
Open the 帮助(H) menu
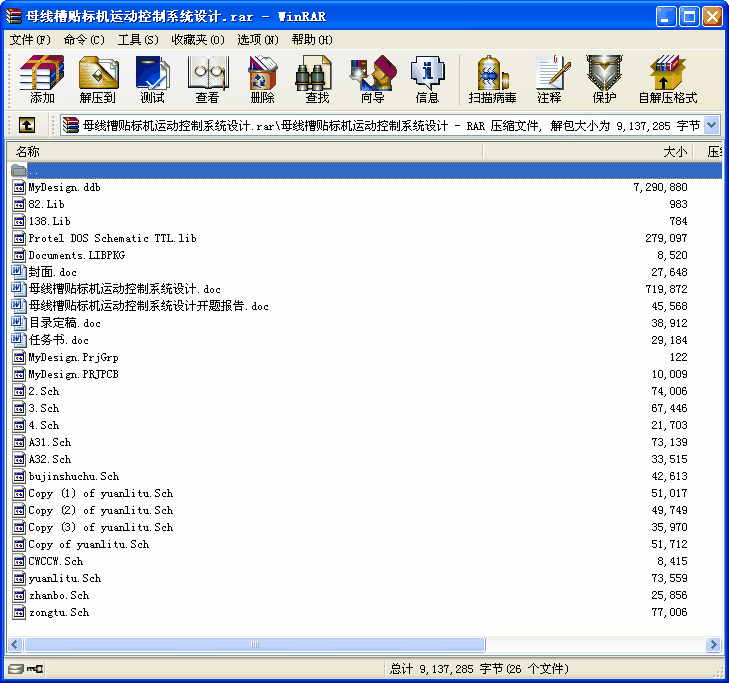pyautogui.click(x=312, y=40)
